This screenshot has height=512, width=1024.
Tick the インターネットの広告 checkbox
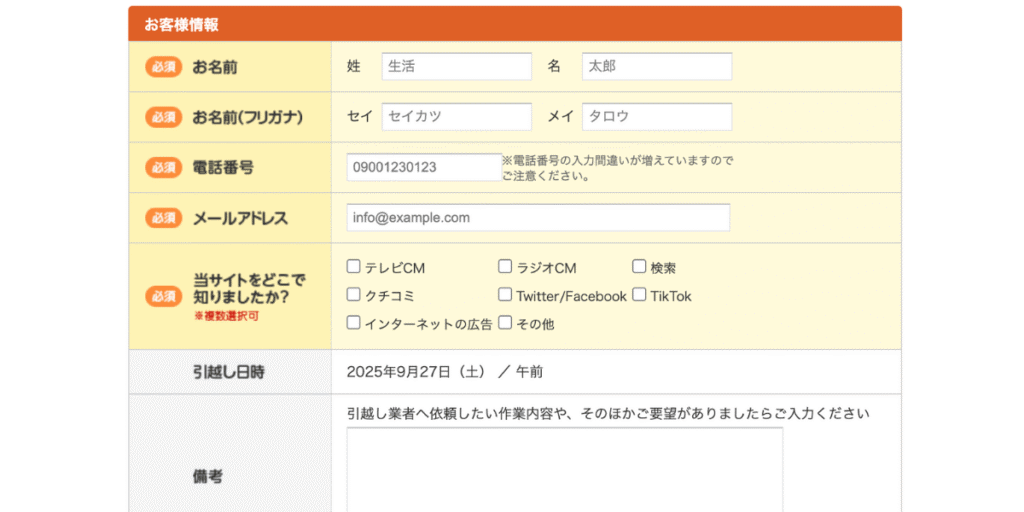[353, 323]
